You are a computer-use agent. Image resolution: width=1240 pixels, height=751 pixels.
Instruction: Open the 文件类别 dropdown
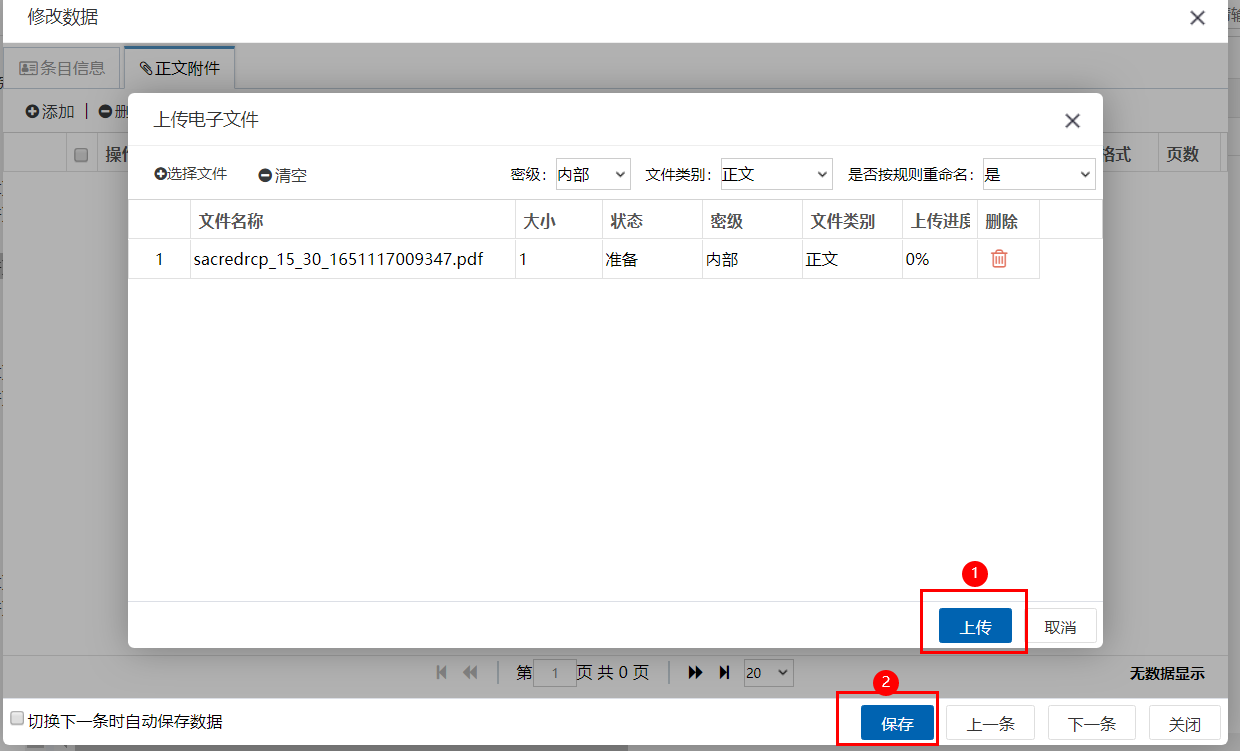click(776, 174)
